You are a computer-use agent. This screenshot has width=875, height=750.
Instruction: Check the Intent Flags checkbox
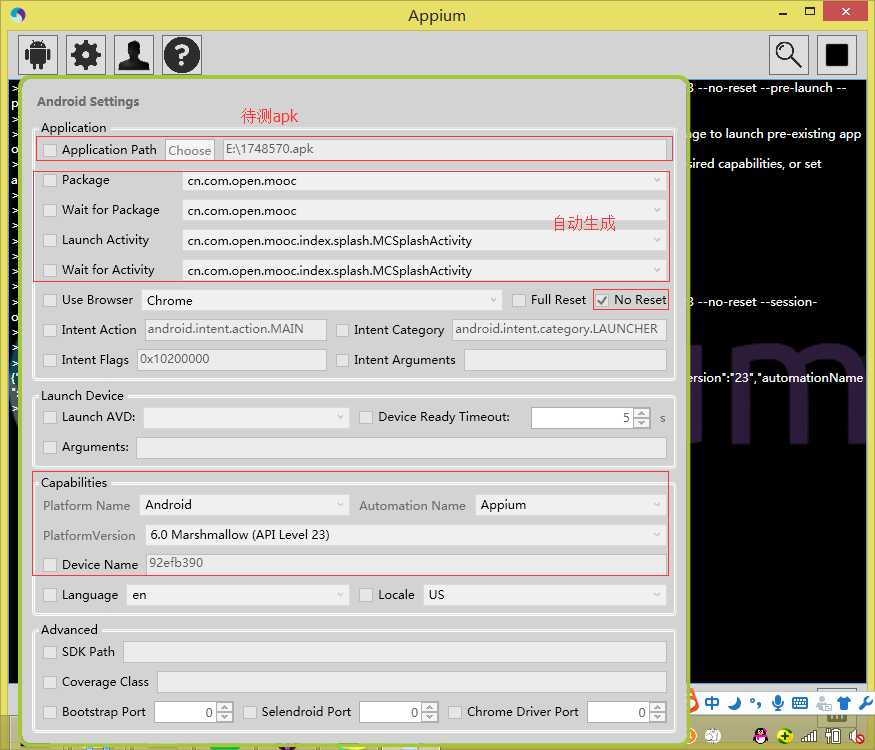50,360
